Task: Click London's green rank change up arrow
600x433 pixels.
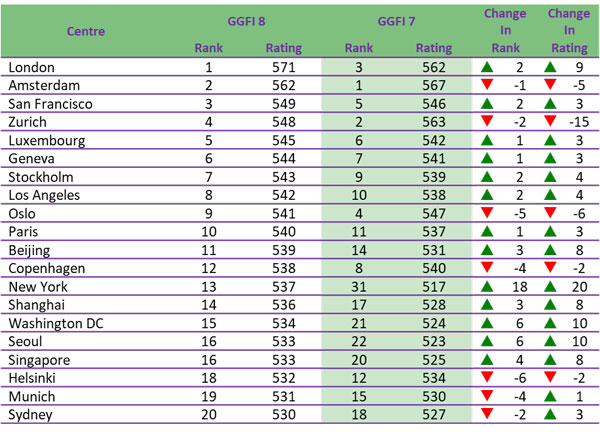Action: pos(487,67)
